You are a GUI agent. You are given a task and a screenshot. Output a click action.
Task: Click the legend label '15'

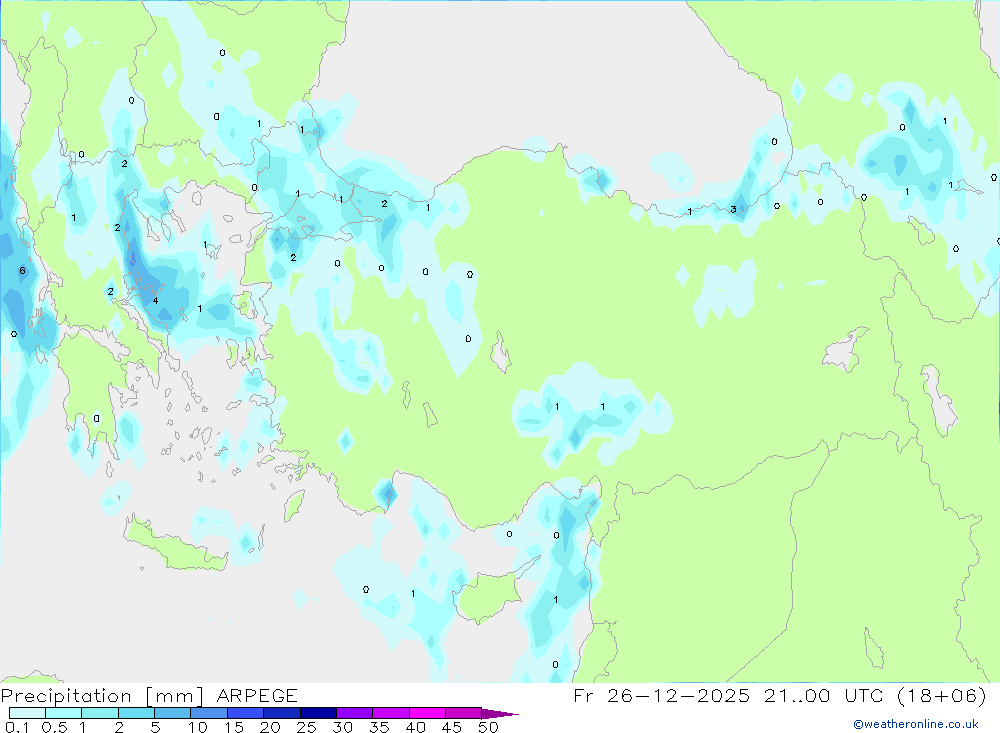[x=234, y=727]
